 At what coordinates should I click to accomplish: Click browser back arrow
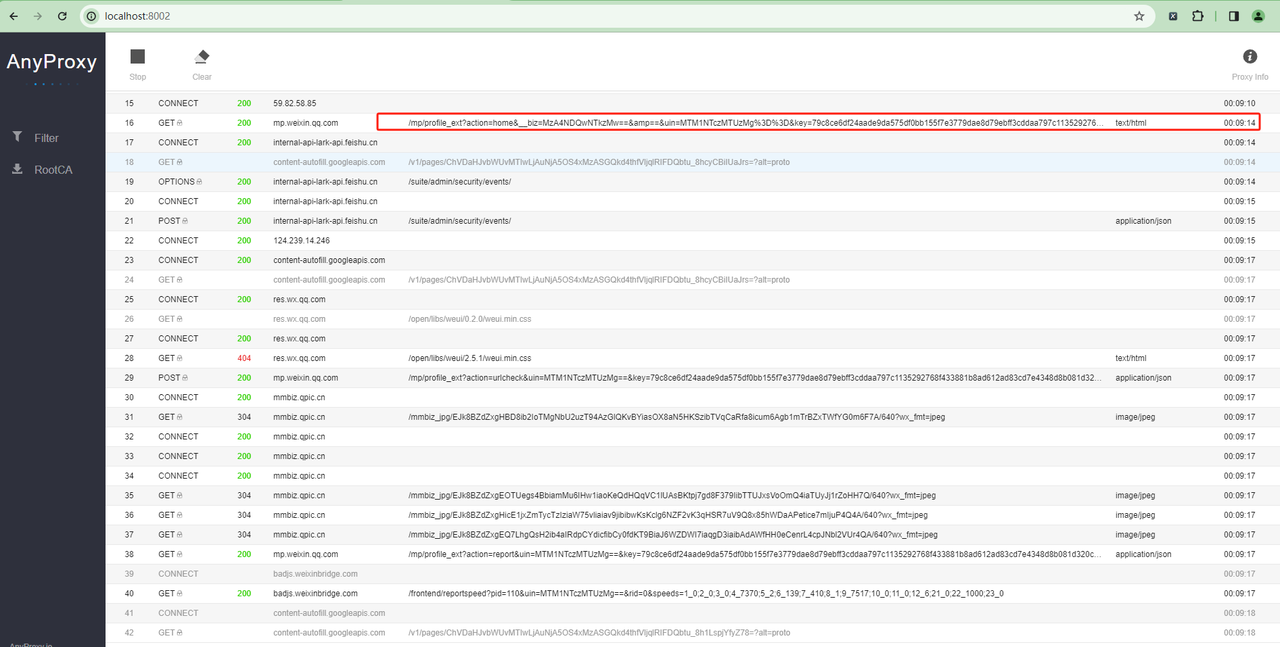pyautogui.click(x=14, y=16)
